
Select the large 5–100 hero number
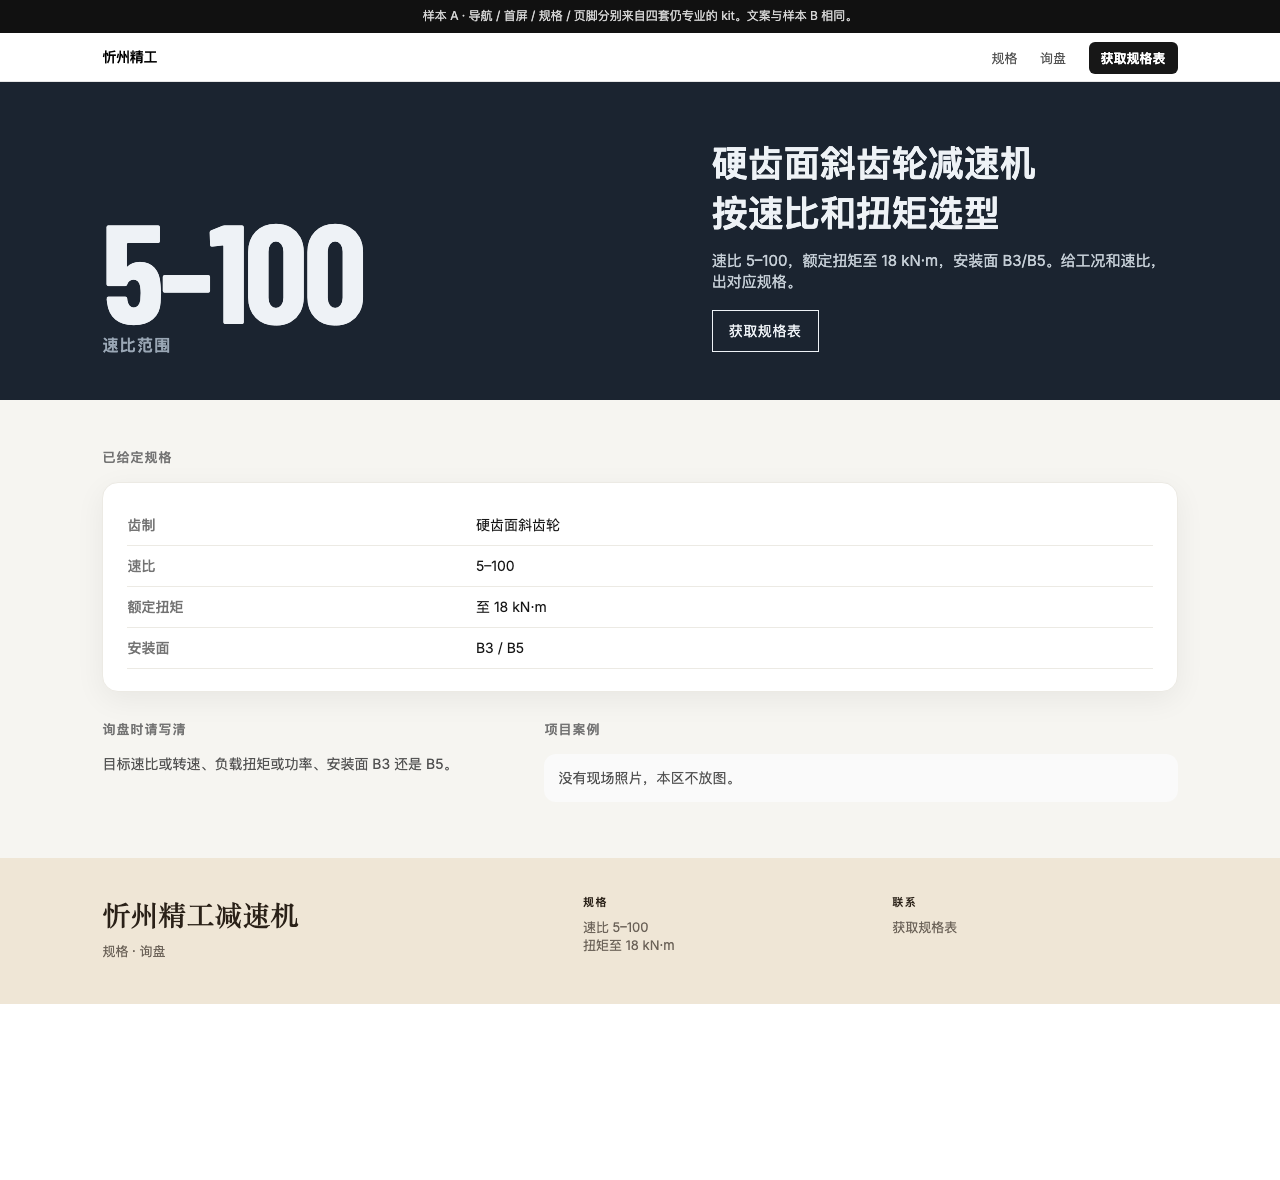pyautogui.click(x=234, y=274)
